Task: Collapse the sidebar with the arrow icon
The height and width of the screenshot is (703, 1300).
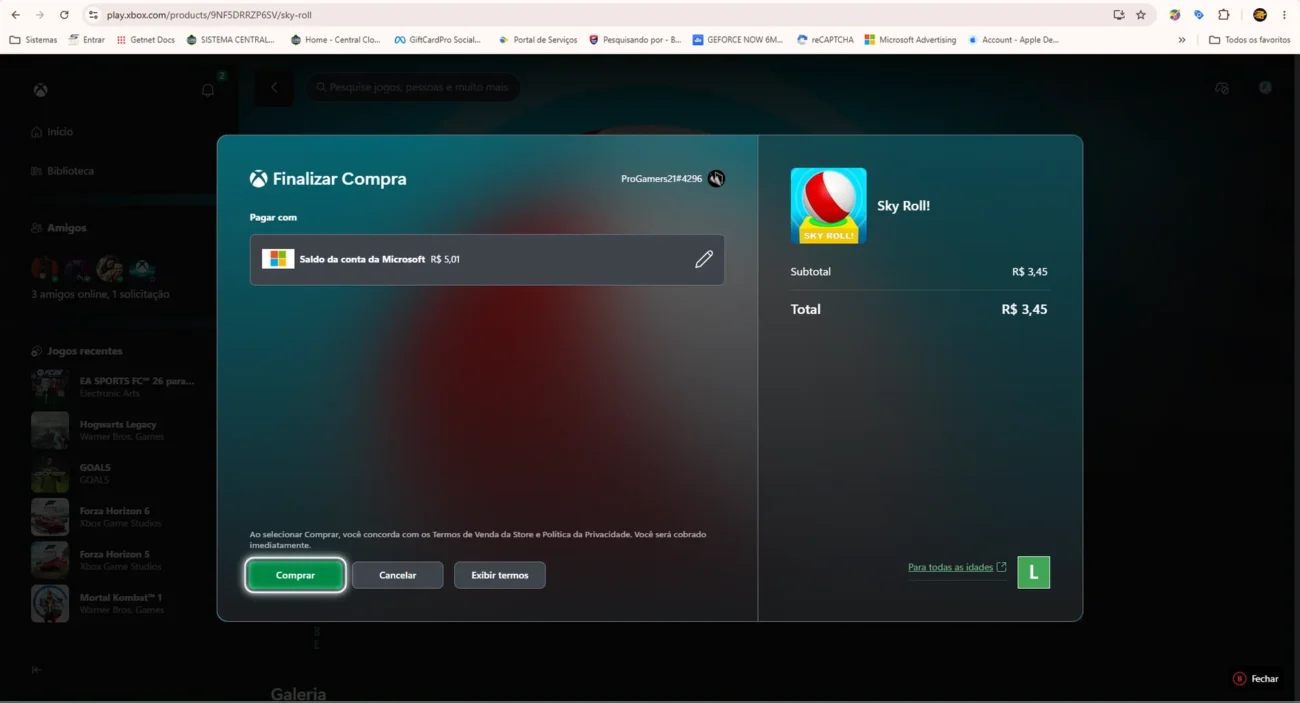Action: [x=37, y=670]
